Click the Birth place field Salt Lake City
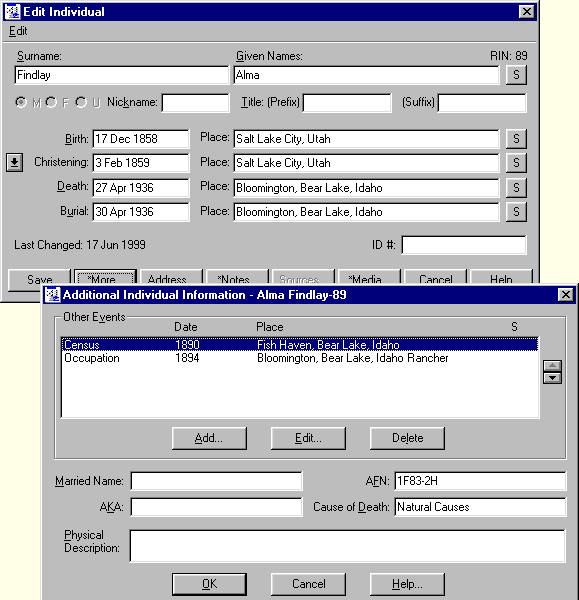 point(367,139)
